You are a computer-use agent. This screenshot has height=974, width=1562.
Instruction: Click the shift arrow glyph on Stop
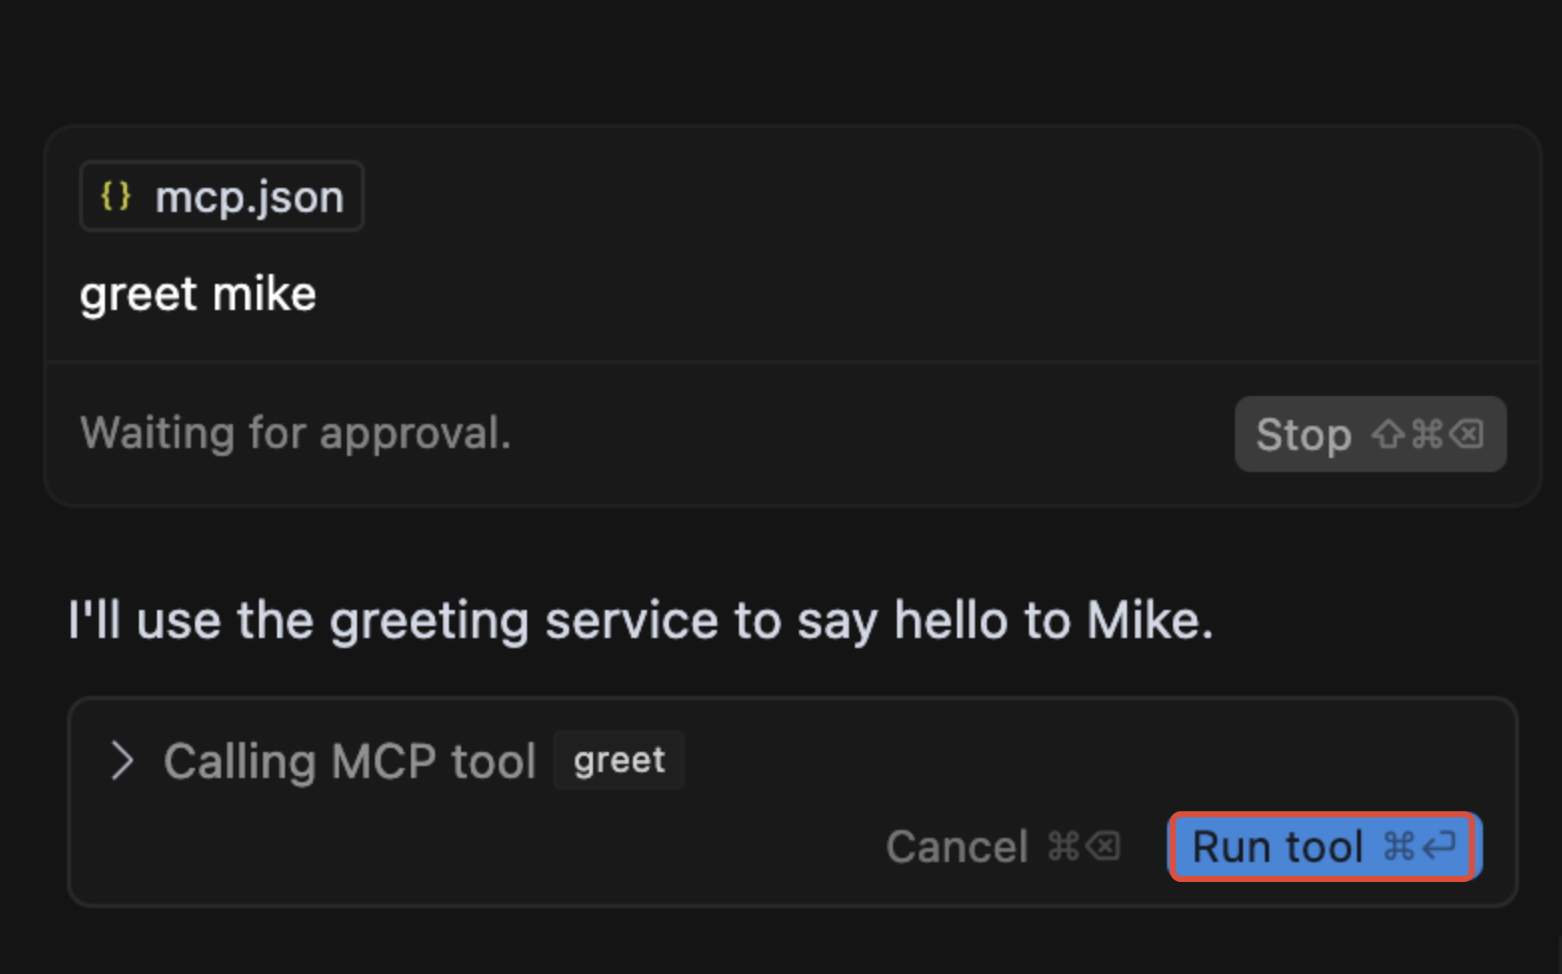1388,434
